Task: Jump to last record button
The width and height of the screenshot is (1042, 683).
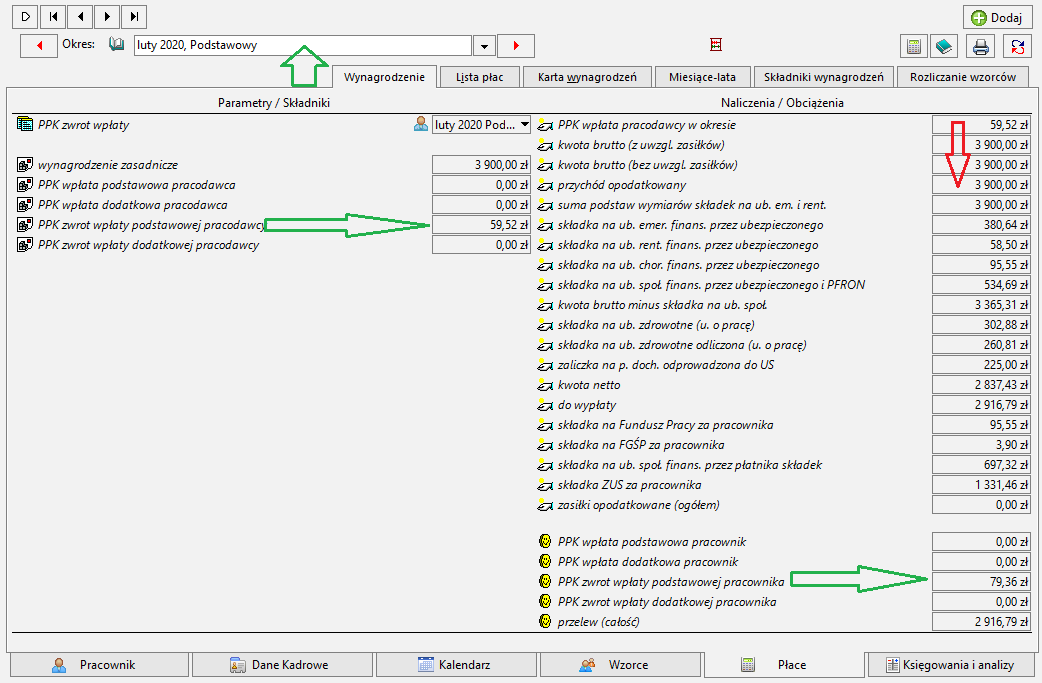Action: tap(134, 17)
